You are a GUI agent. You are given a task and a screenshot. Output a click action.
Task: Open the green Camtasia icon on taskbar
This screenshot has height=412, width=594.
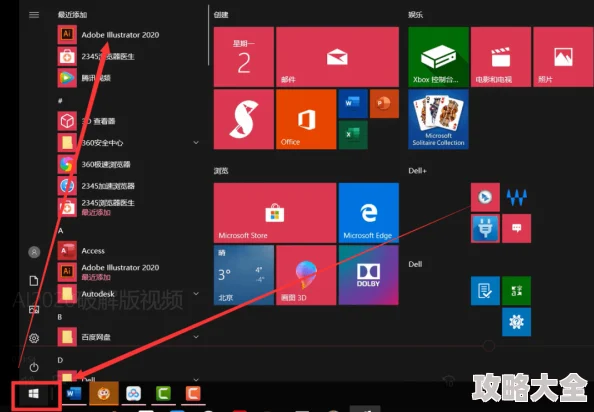click(x=163, y=394)
